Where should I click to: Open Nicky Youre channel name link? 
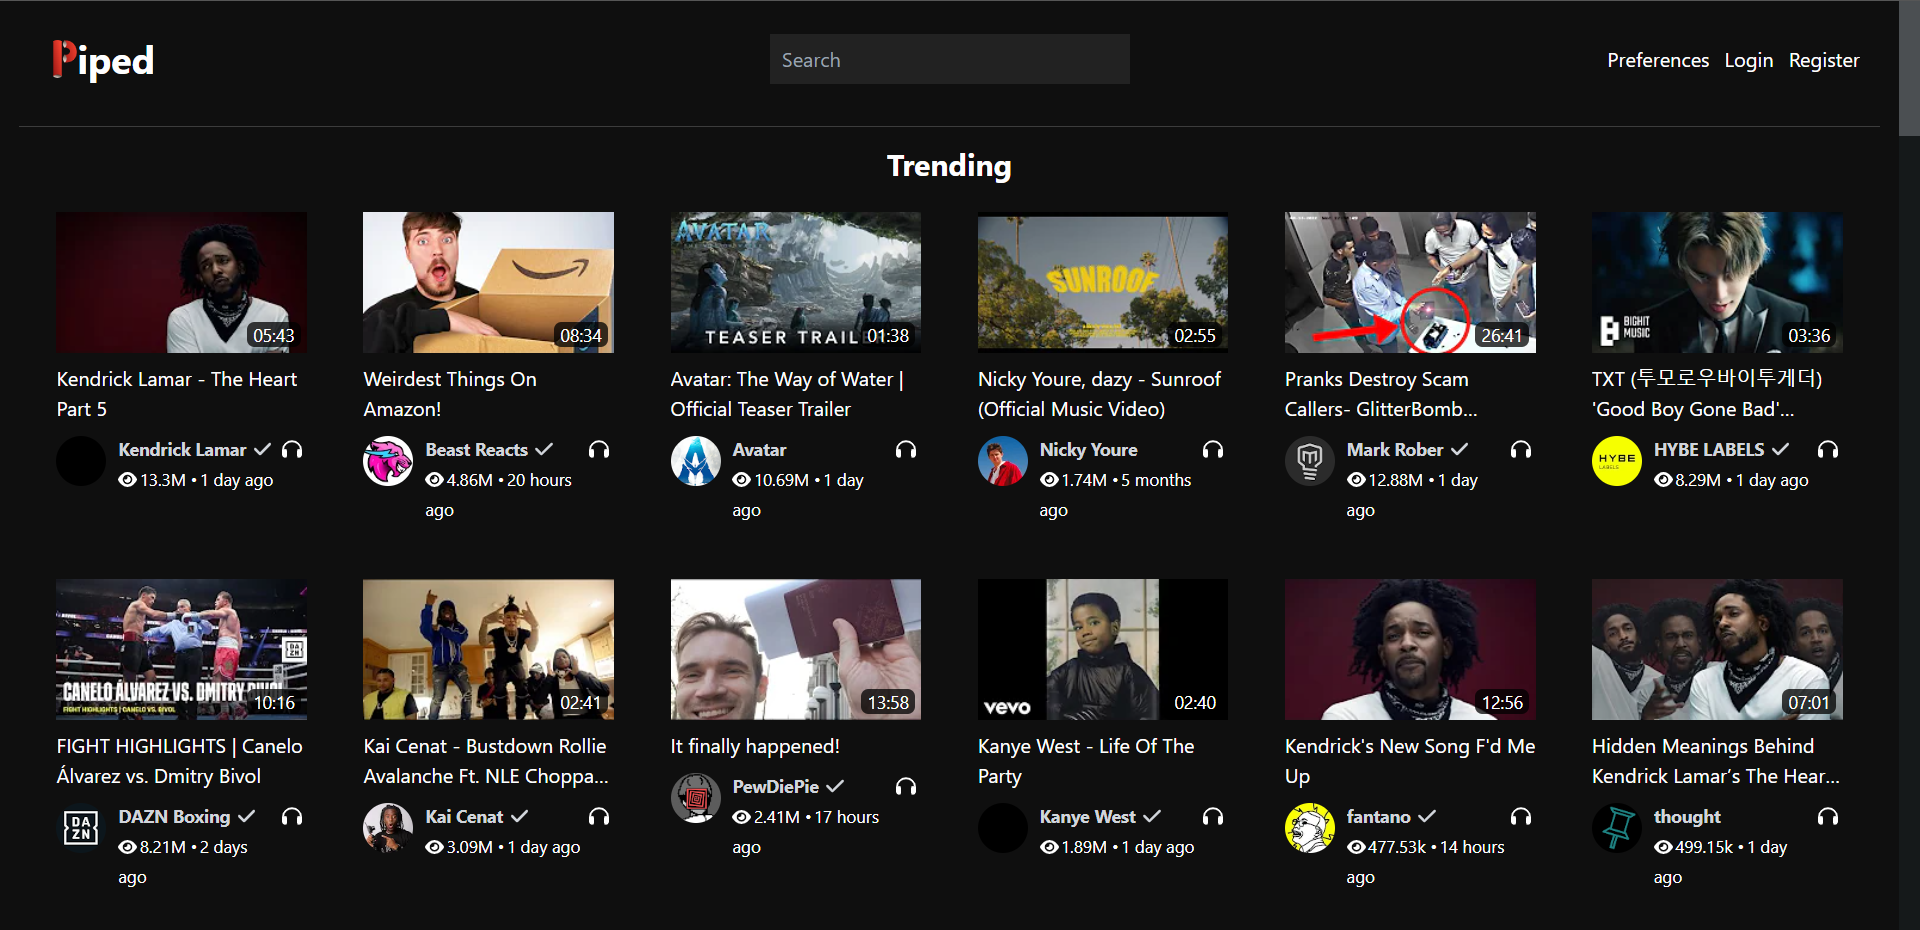tap(1088, 450)
